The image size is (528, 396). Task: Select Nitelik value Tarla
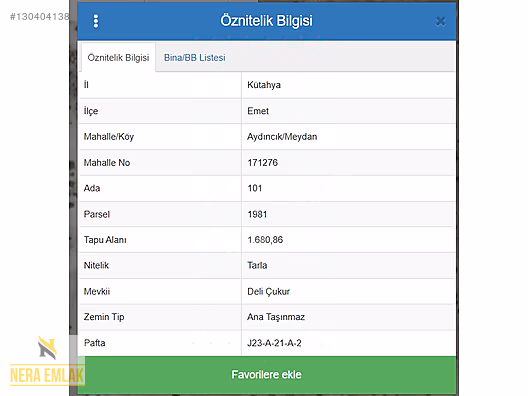tap(257, 265)
